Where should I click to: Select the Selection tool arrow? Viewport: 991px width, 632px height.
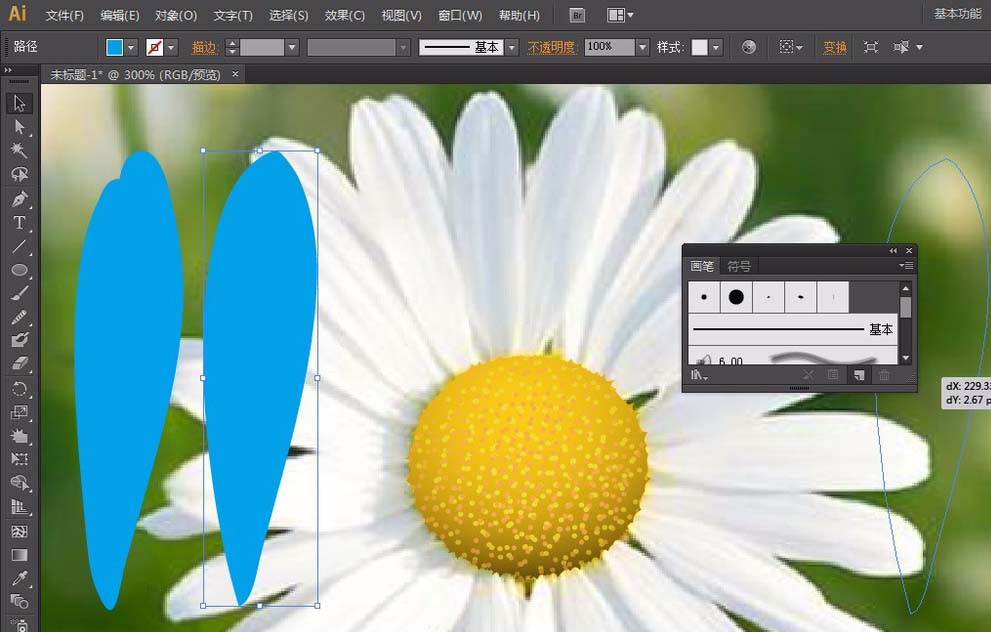coord(19,103)
